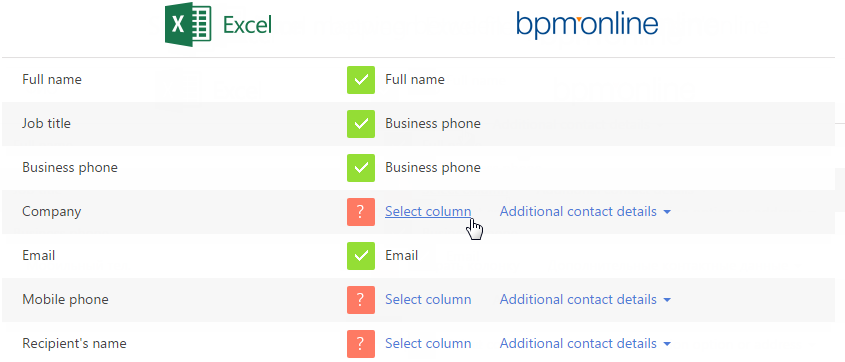845x362 pixels.
Task: Click the bpm'online logo in the header
Action: tap(587, 25)
